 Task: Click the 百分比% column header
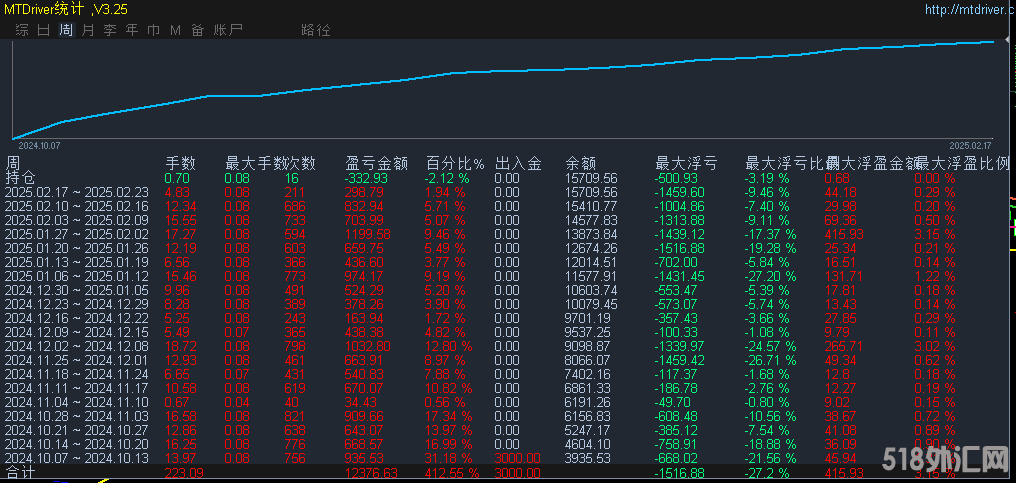click(x=455, y=163)
